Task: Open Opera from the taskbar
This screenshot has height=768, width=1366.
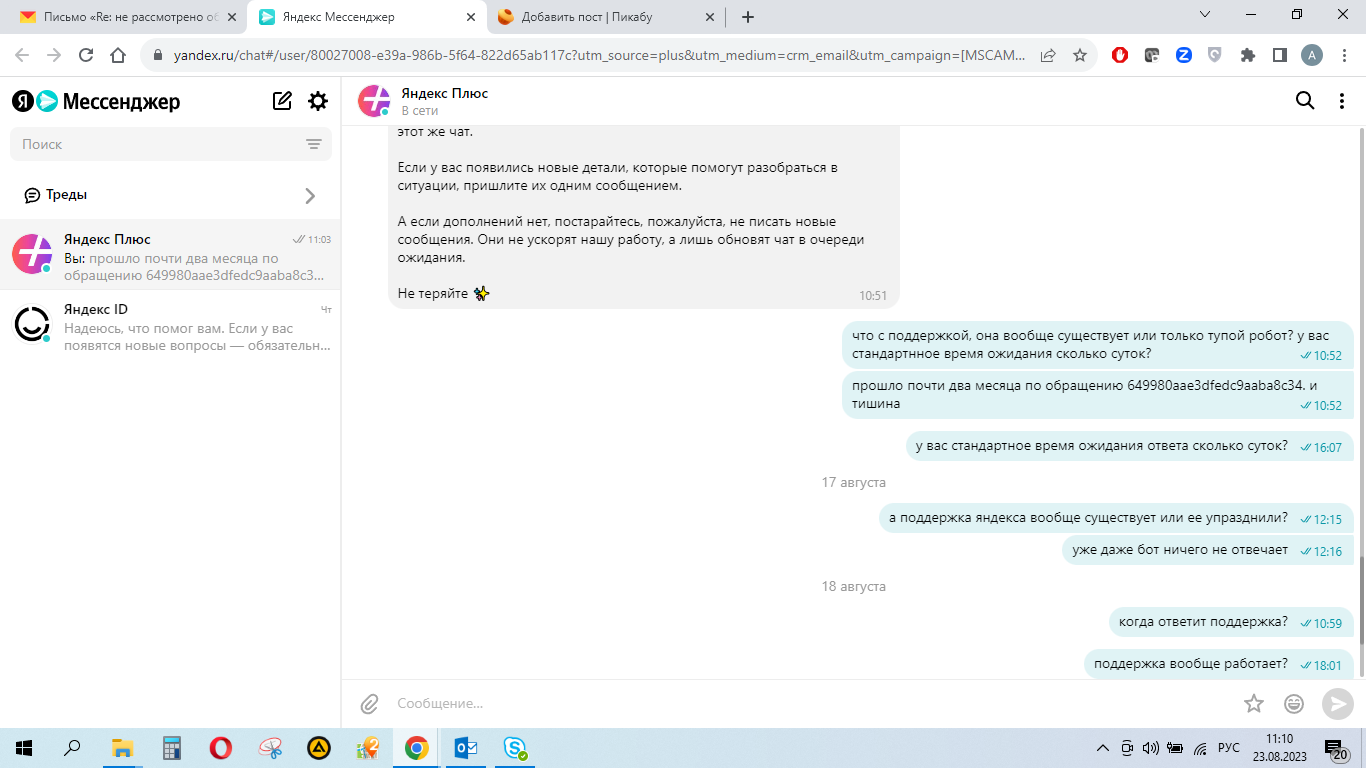Action: (221, 748)
